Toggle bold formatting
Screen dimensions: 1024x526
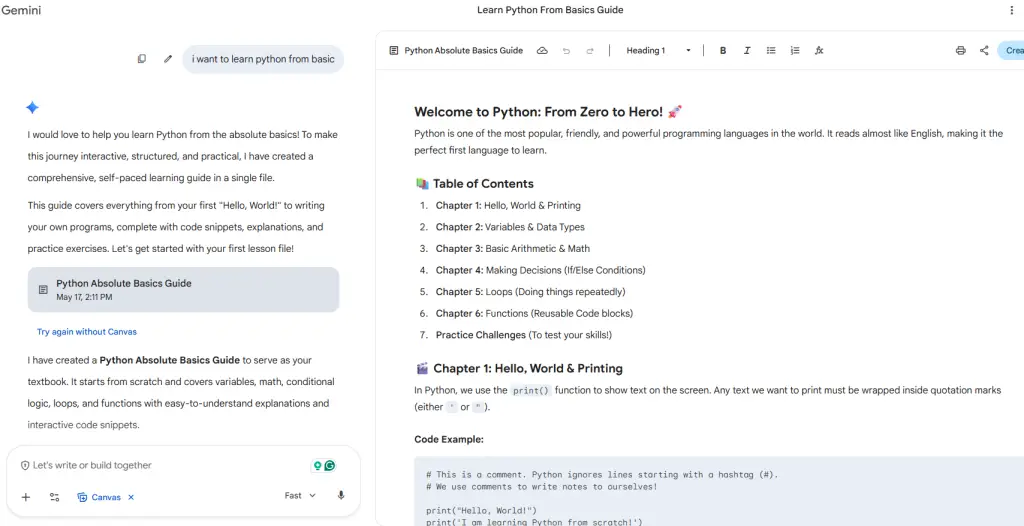(x=723, y=50)
